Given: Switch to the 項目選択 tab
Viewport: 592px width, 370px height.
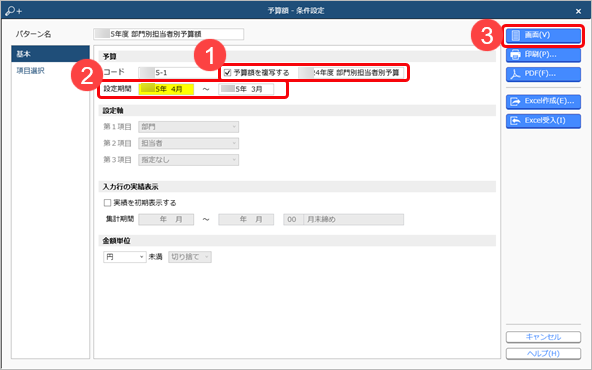Looking at the screenshot, I should click(x=31, y=71).
